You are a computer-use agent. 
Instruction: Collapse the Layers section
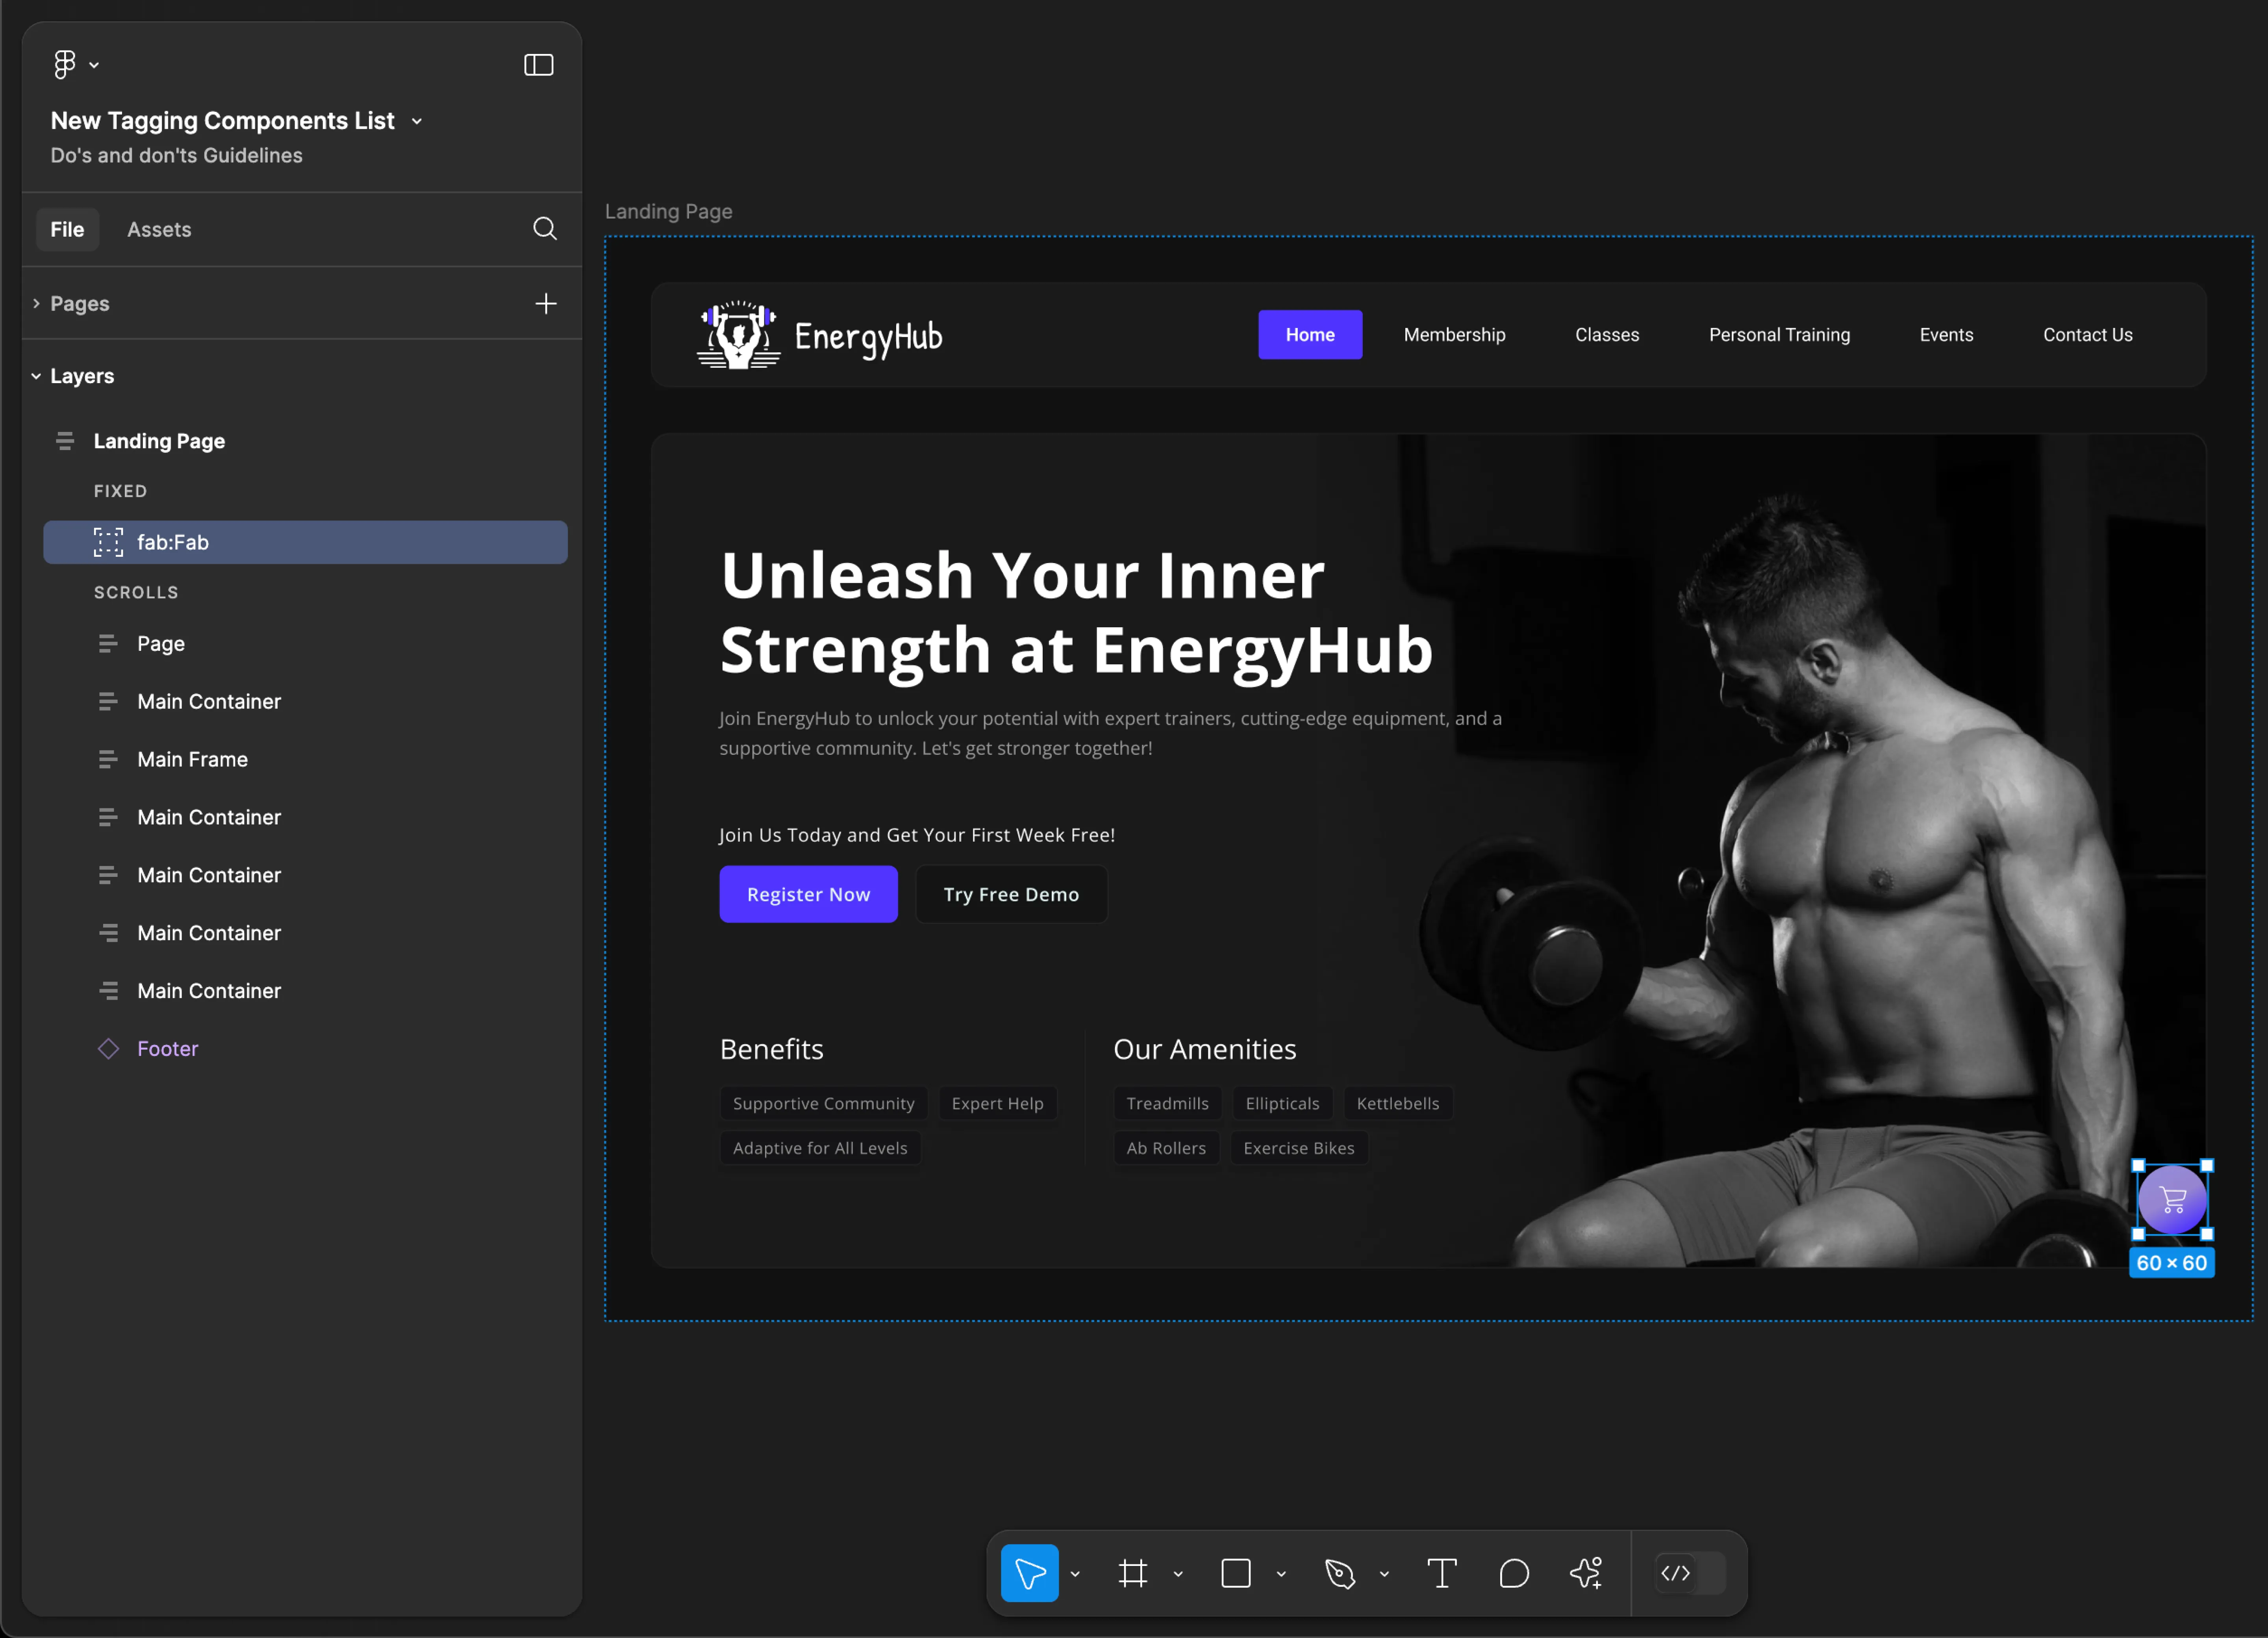(36, 376)
